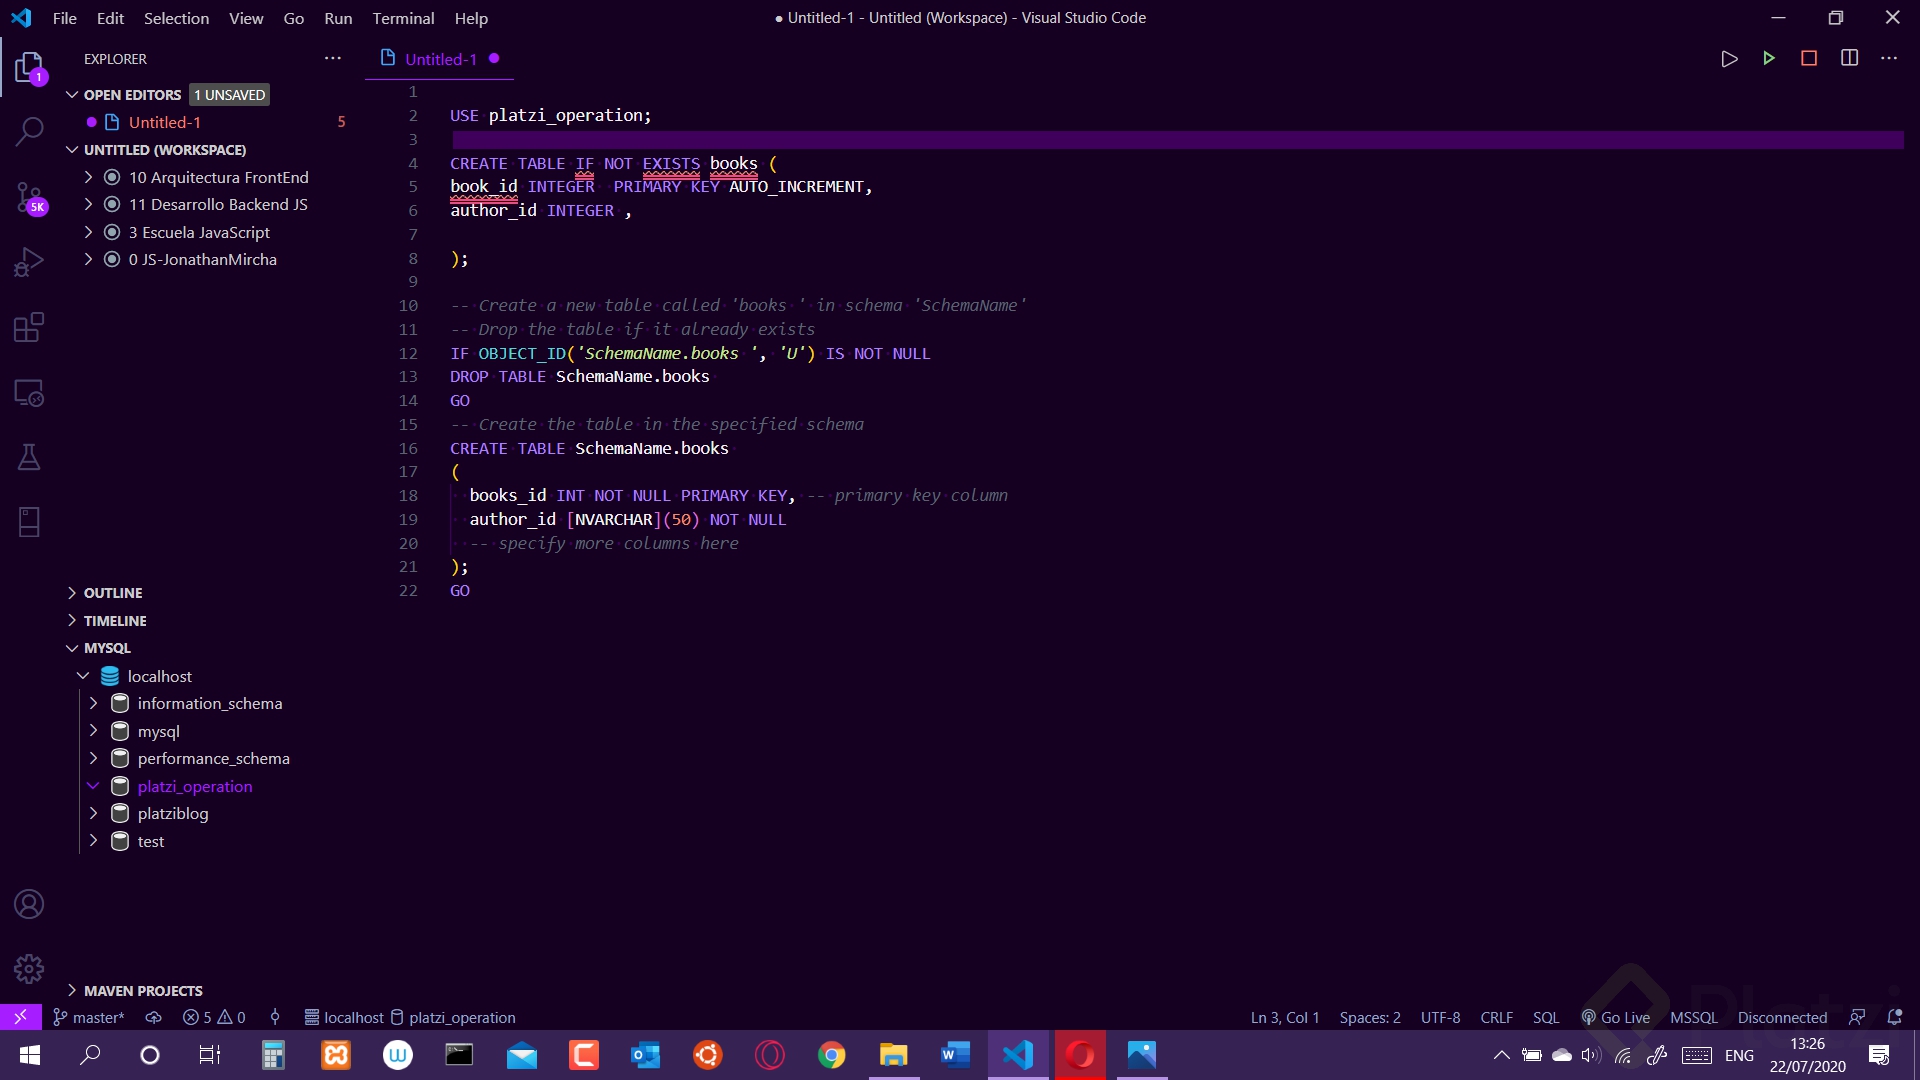The width and height of the screenshot is (1920, 1080).
Task: Open Microsoft Word from the taskbar
Action: tap(956, 1055)
